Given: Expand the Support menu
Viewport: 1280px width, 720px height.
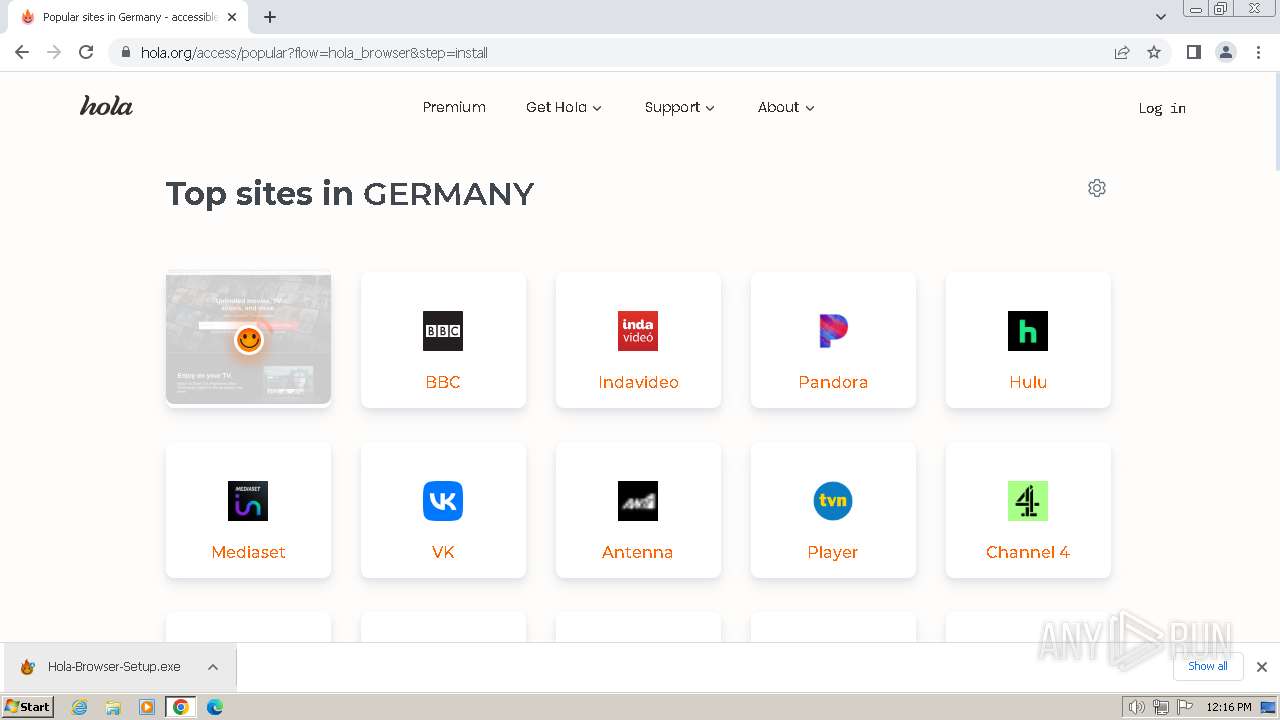Looking at the screenshot, I should 680,107.
